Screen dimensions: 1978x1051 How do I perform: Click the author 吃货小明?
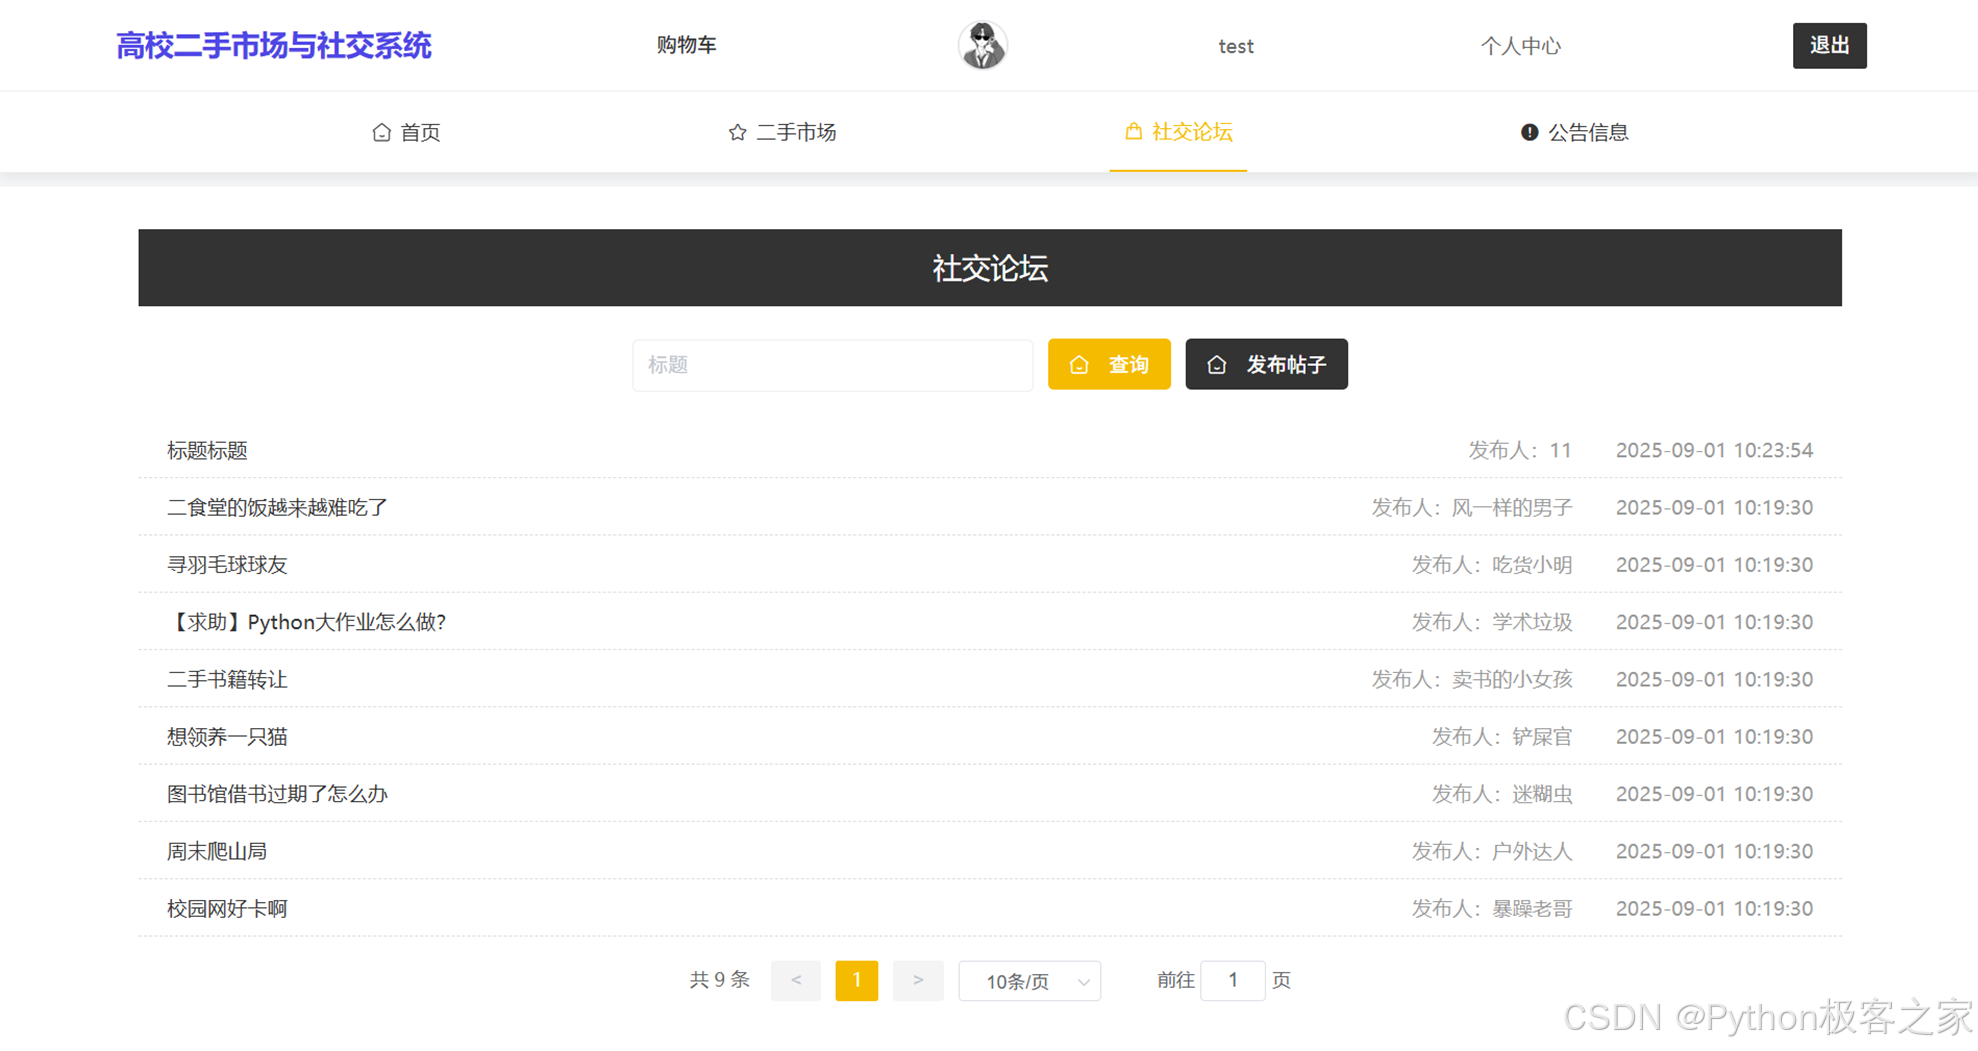(x=1532, y=564)
